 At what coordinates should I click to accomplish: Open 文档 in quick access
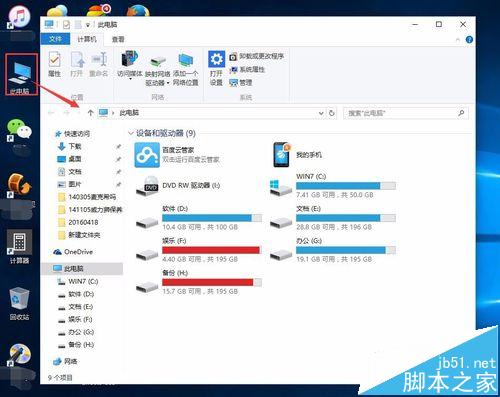pos(69,171)
